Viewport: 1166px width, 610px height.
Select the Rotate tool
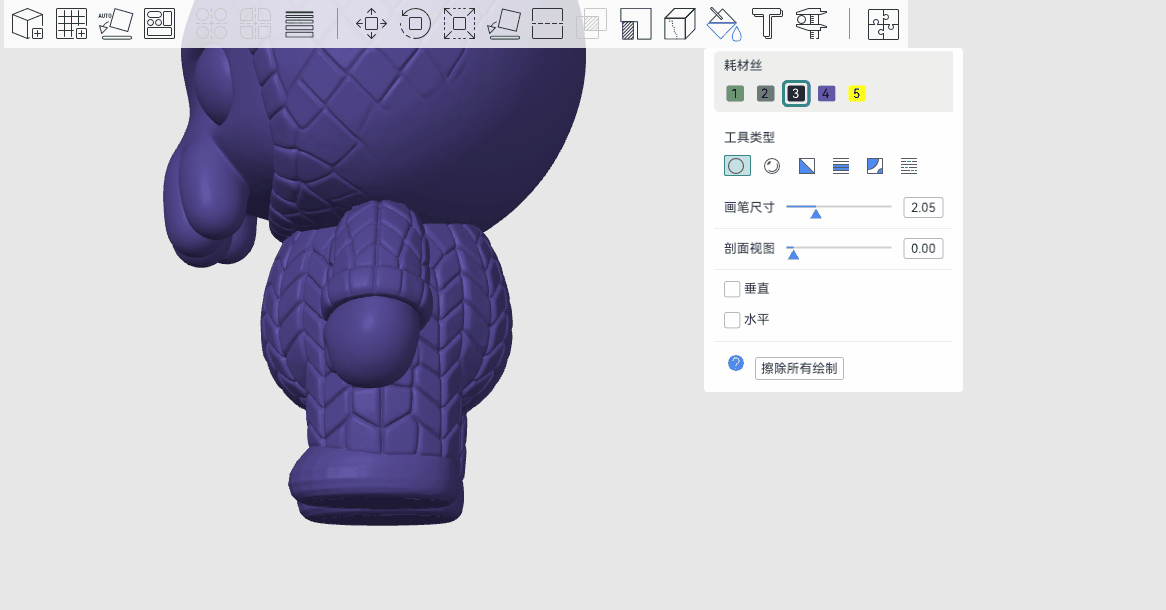pos(415,24)
